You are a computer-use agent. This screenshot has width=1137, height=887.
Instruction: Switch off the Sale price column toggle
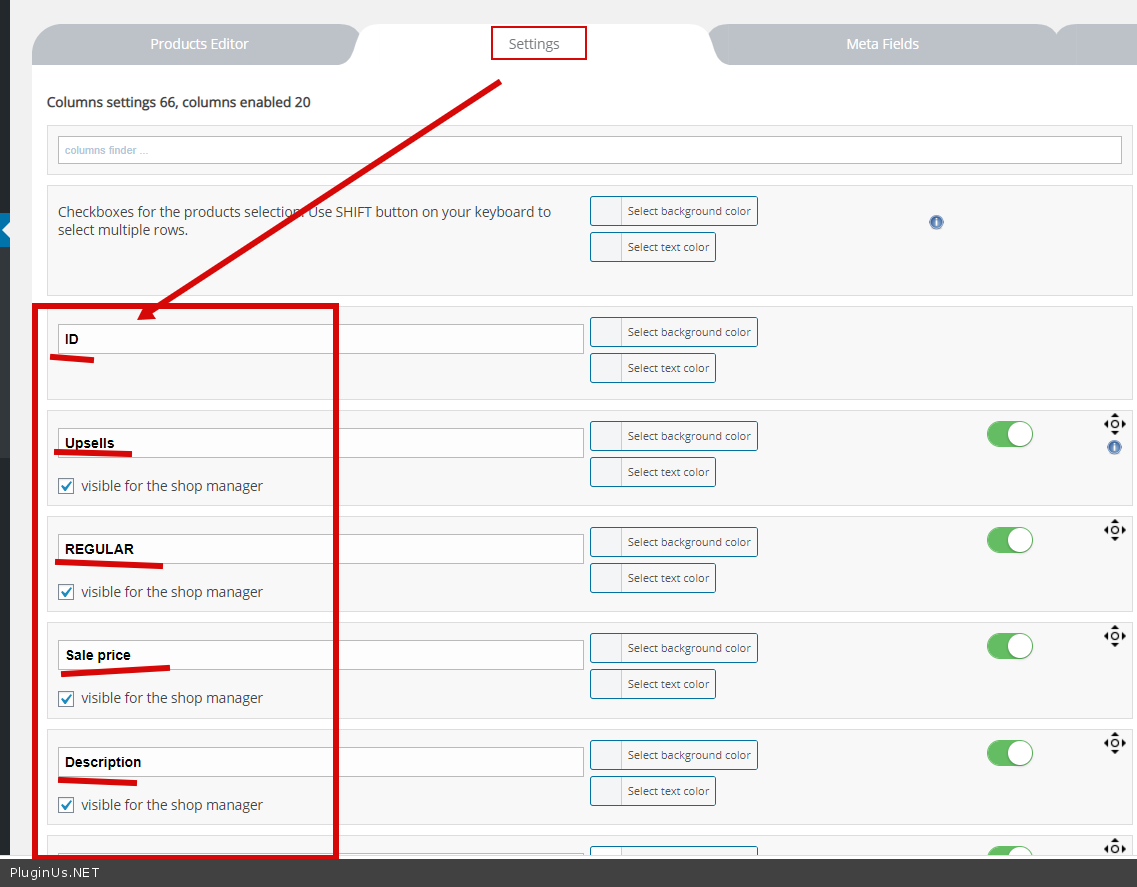click(1009, 646)
